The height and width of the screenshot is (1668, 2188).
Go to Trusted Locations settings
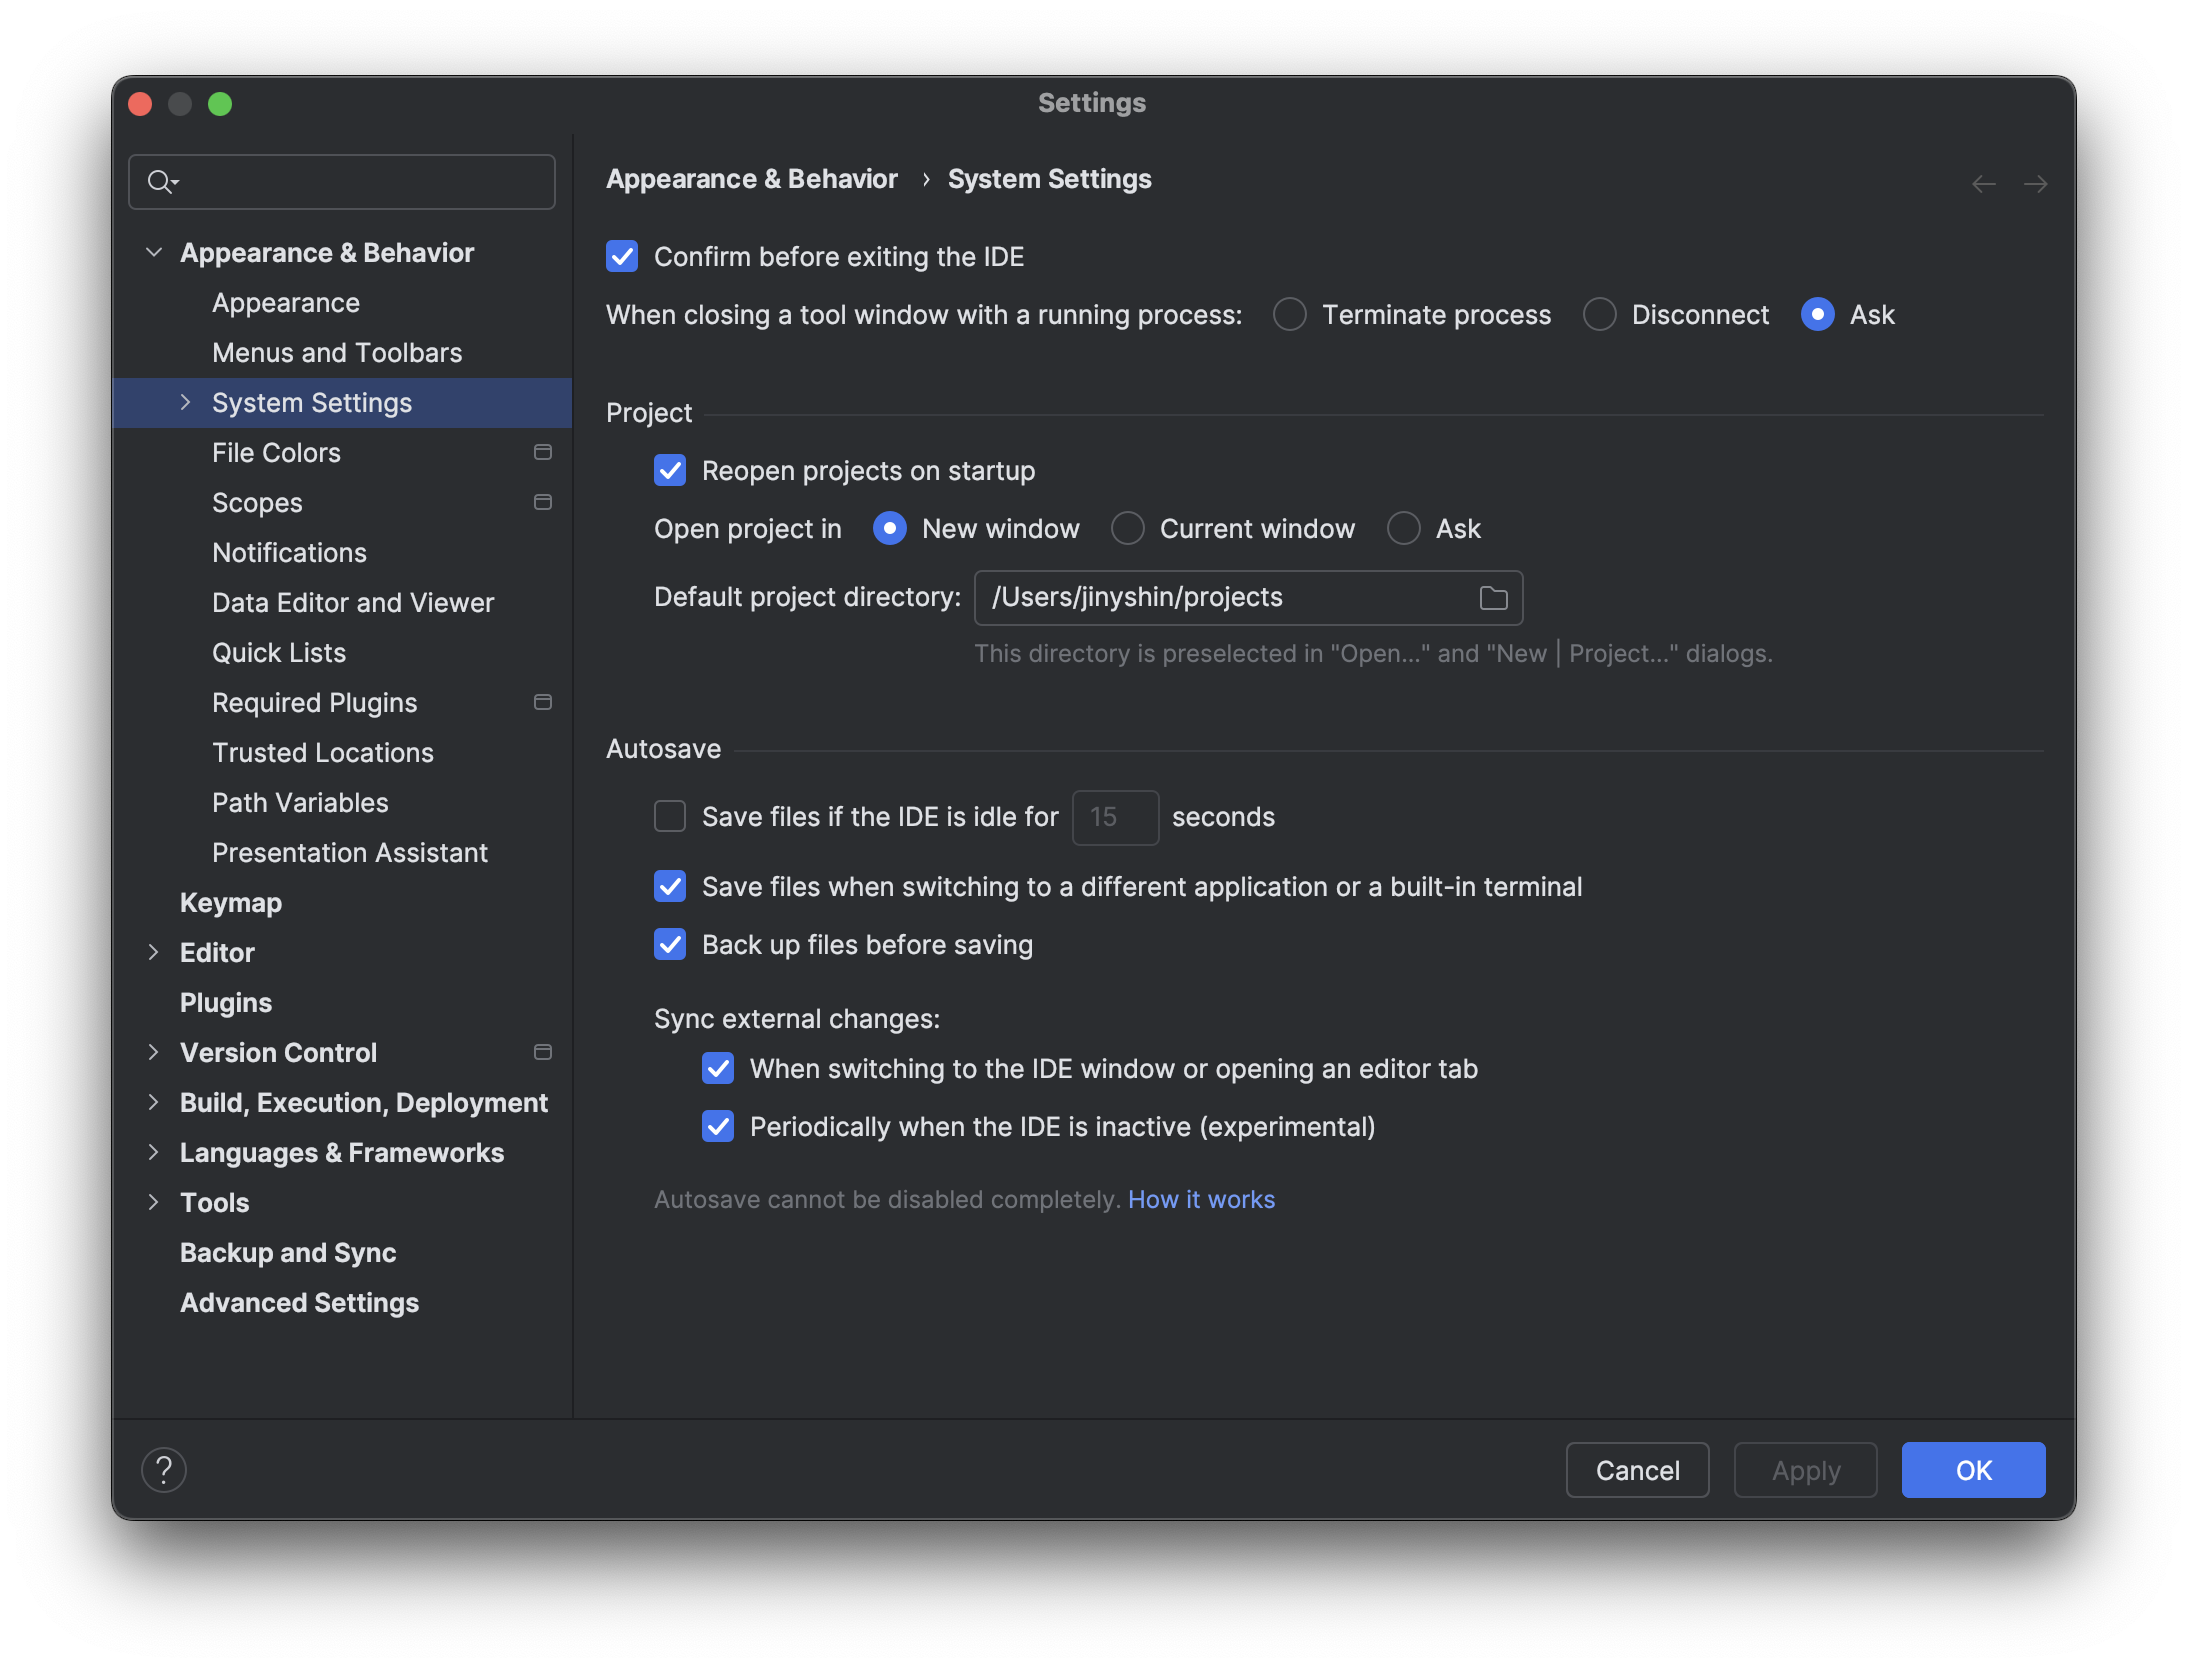[323, 753]
